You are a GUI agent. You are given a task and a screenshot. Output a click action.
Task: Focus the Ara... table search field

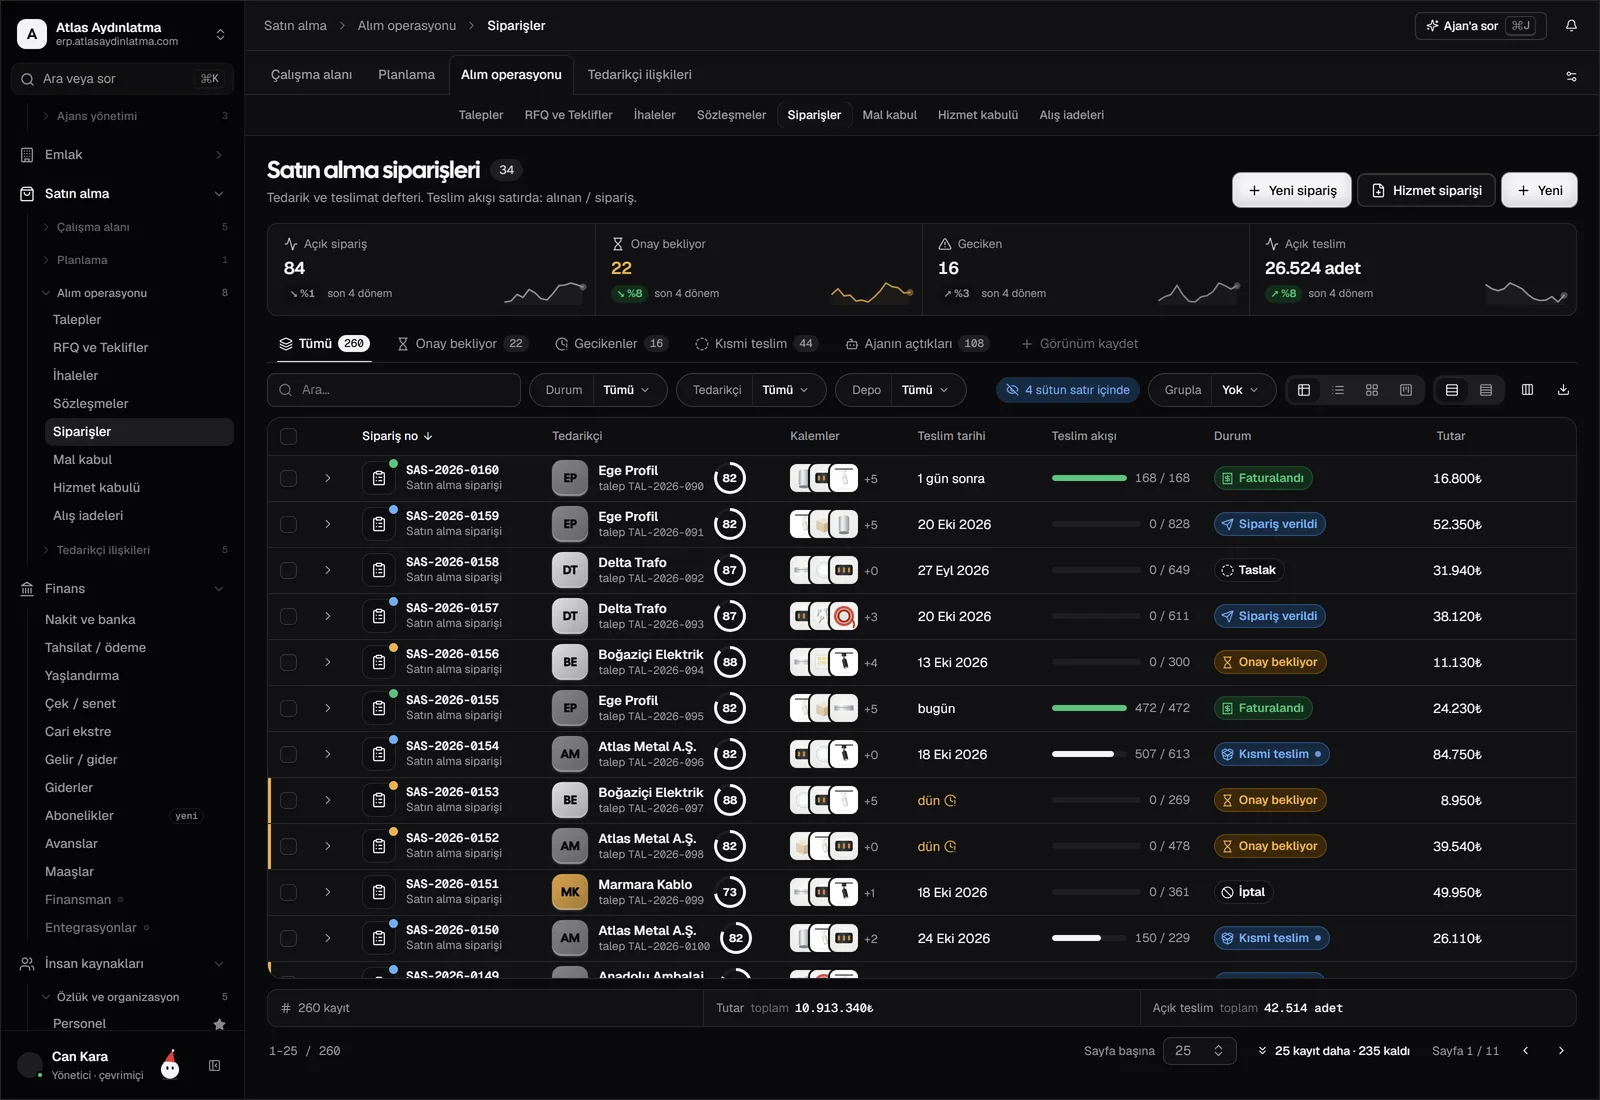394,390
